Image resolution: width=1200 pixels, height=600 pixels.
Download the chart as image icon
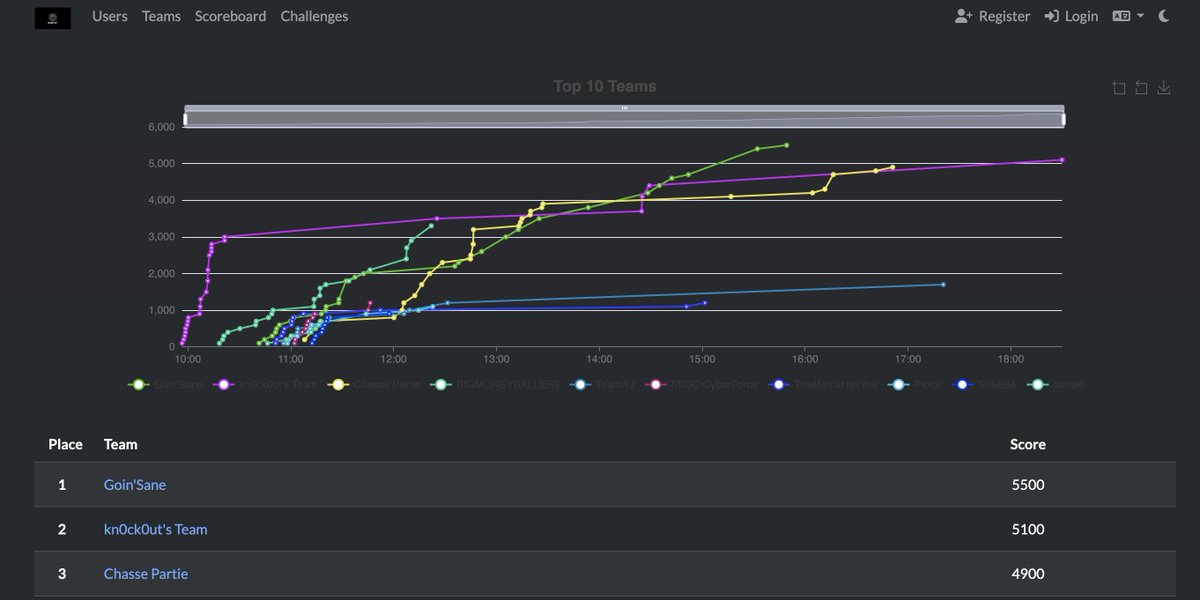(1163, 88)
